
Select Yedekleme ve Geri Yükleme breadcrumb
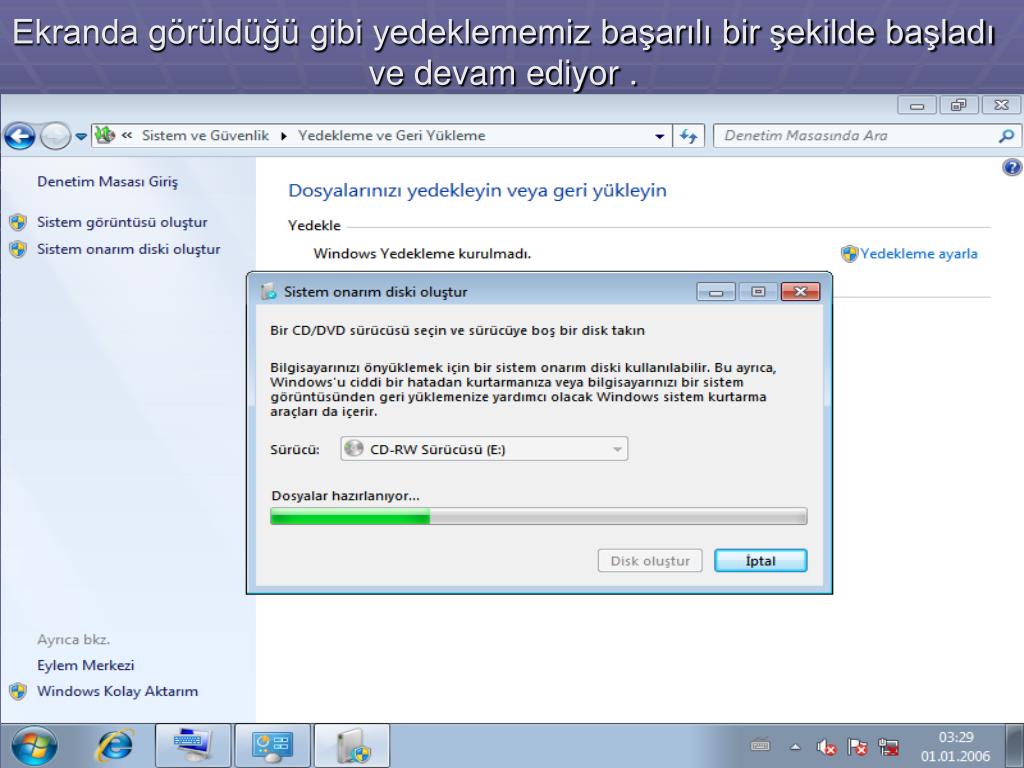(x=391, y=135)
